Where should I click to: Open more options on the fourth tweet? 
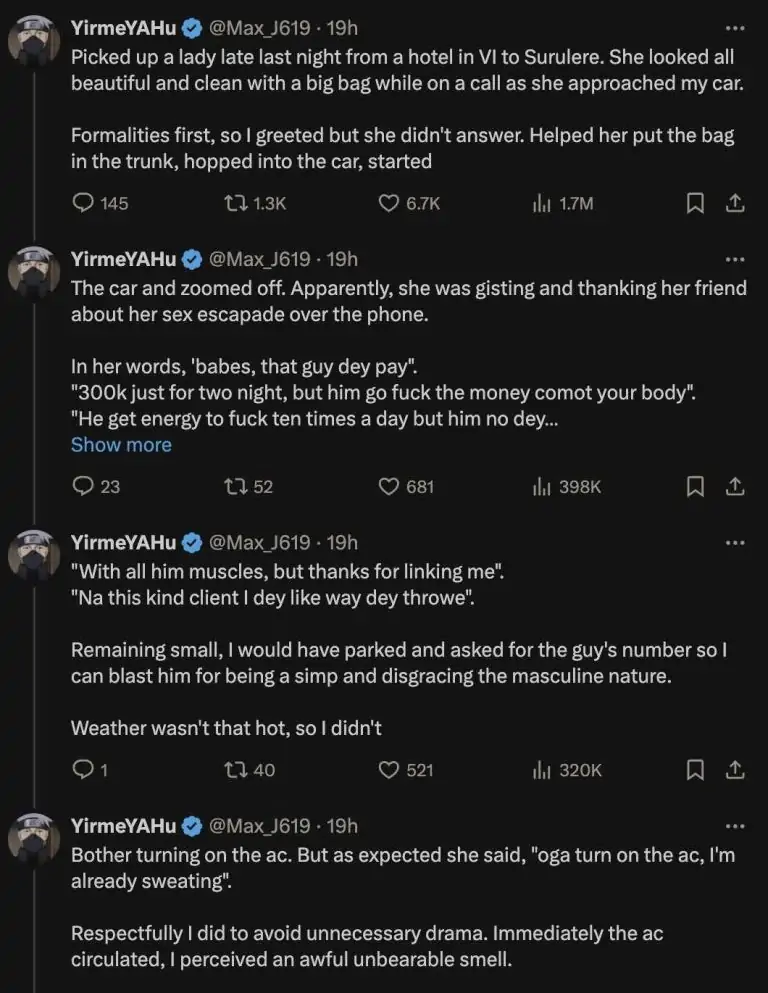(x=735, y=826)
